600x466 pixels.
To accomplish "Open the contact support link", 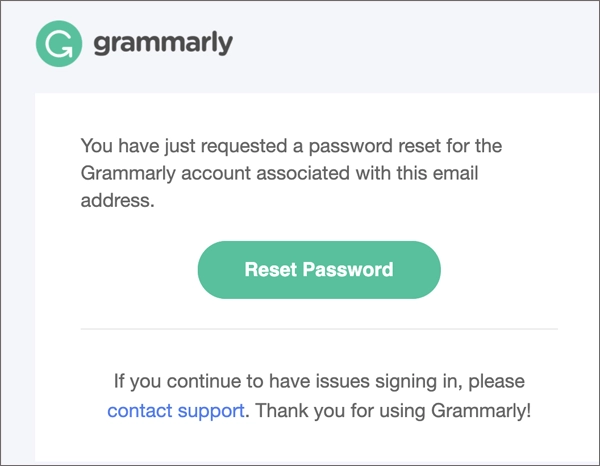I will pos(176,410).
